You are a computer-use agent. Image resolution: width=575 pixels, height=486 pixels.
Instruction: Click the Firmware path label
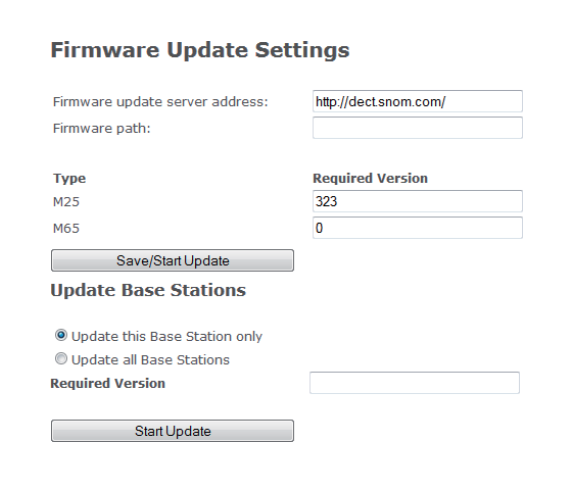102,128
